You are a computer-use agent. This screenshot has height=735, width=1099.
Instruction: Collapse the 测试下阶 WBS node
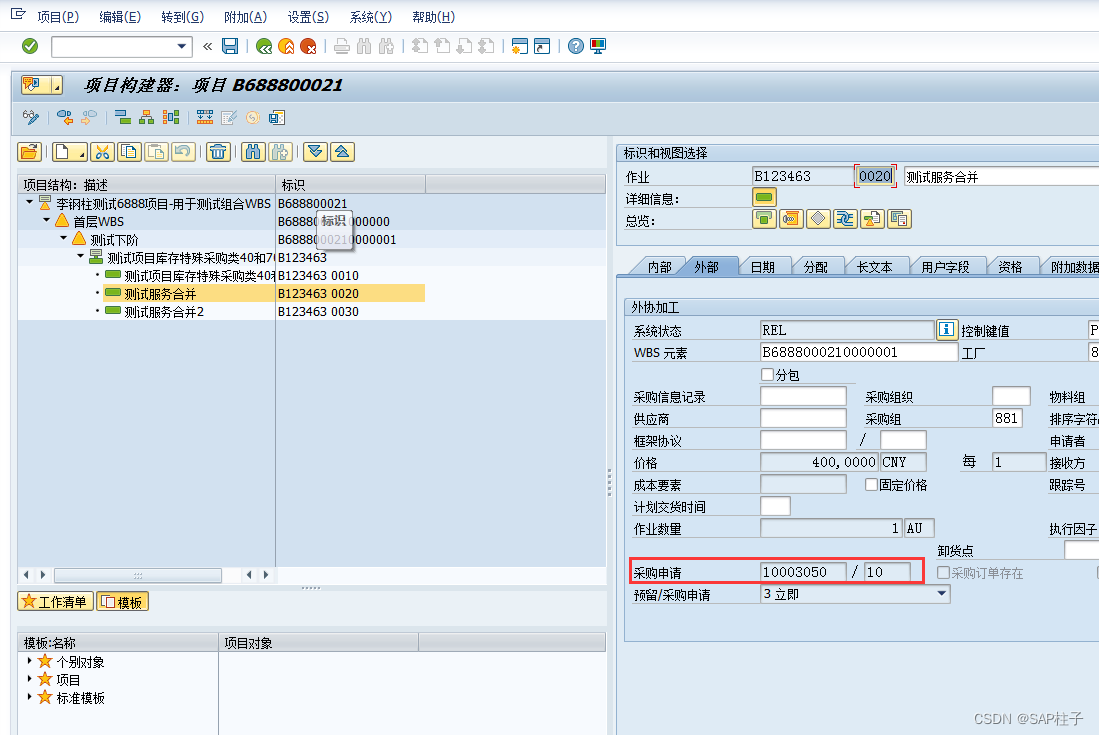pos(63,238)
